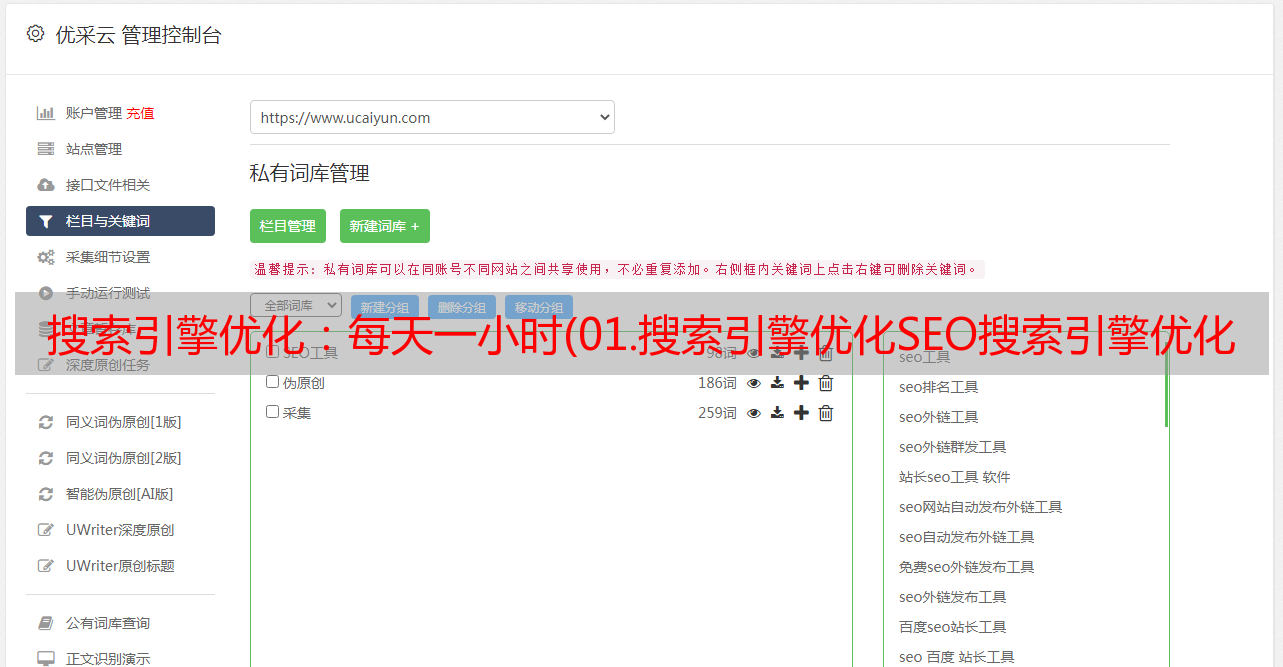Open the 全部词库 group dropdown
The image size is (1283, 667).
tap(296, 306)
